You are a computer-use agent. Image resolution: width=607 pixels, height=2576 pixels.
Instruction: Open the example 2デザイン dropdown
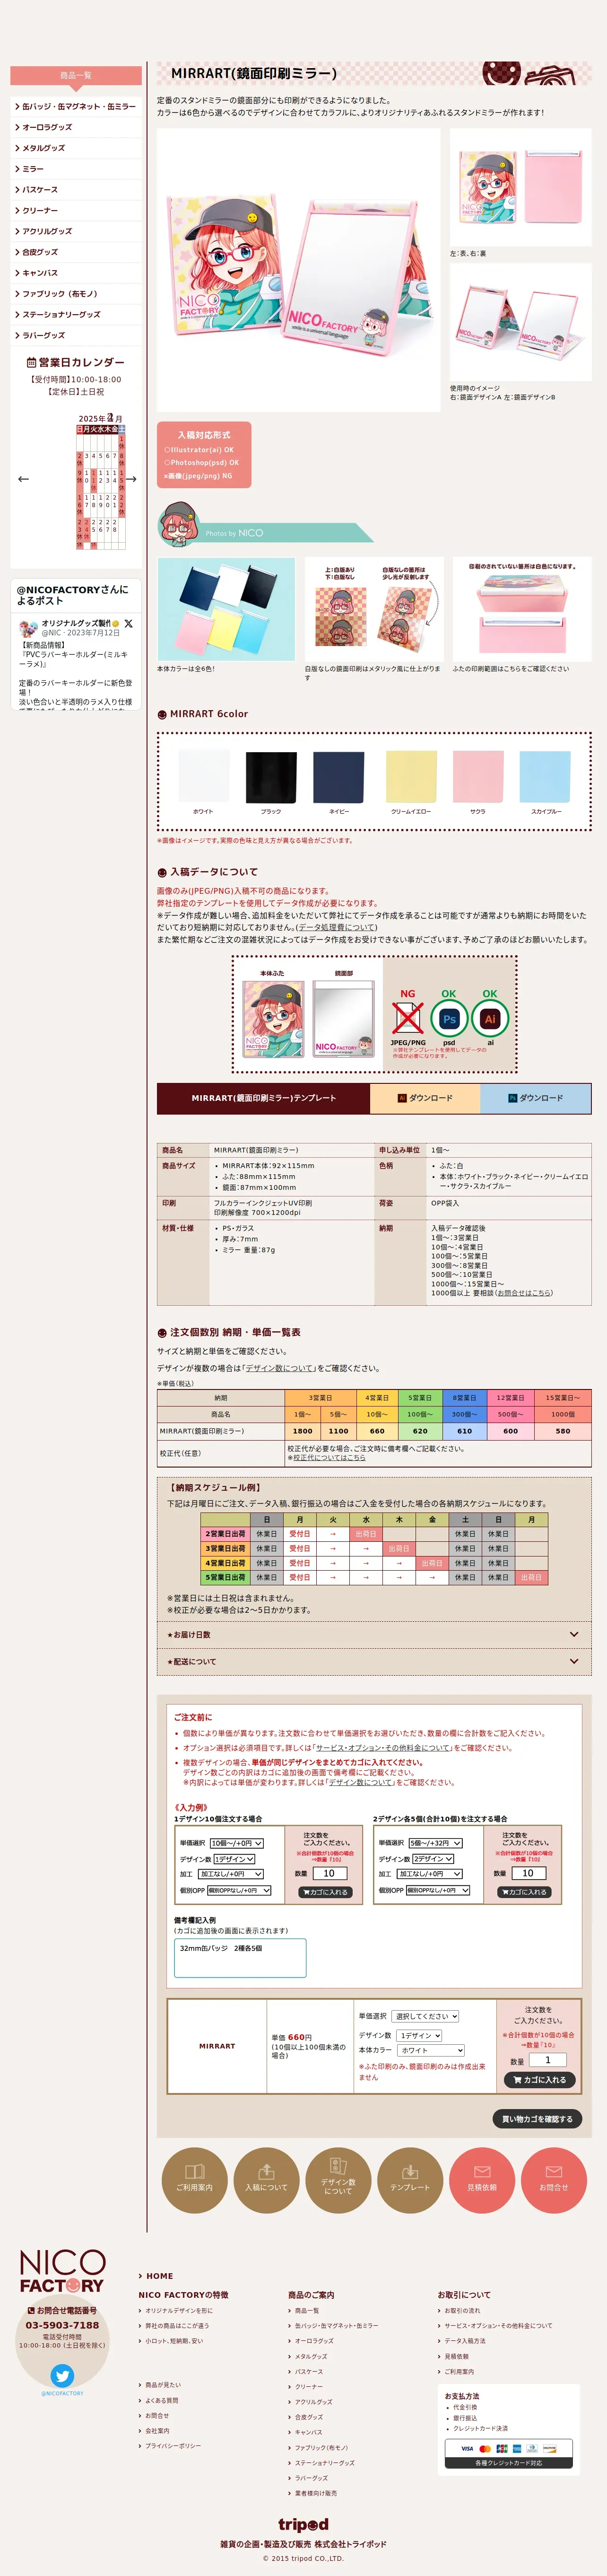tap(433, 1859)
